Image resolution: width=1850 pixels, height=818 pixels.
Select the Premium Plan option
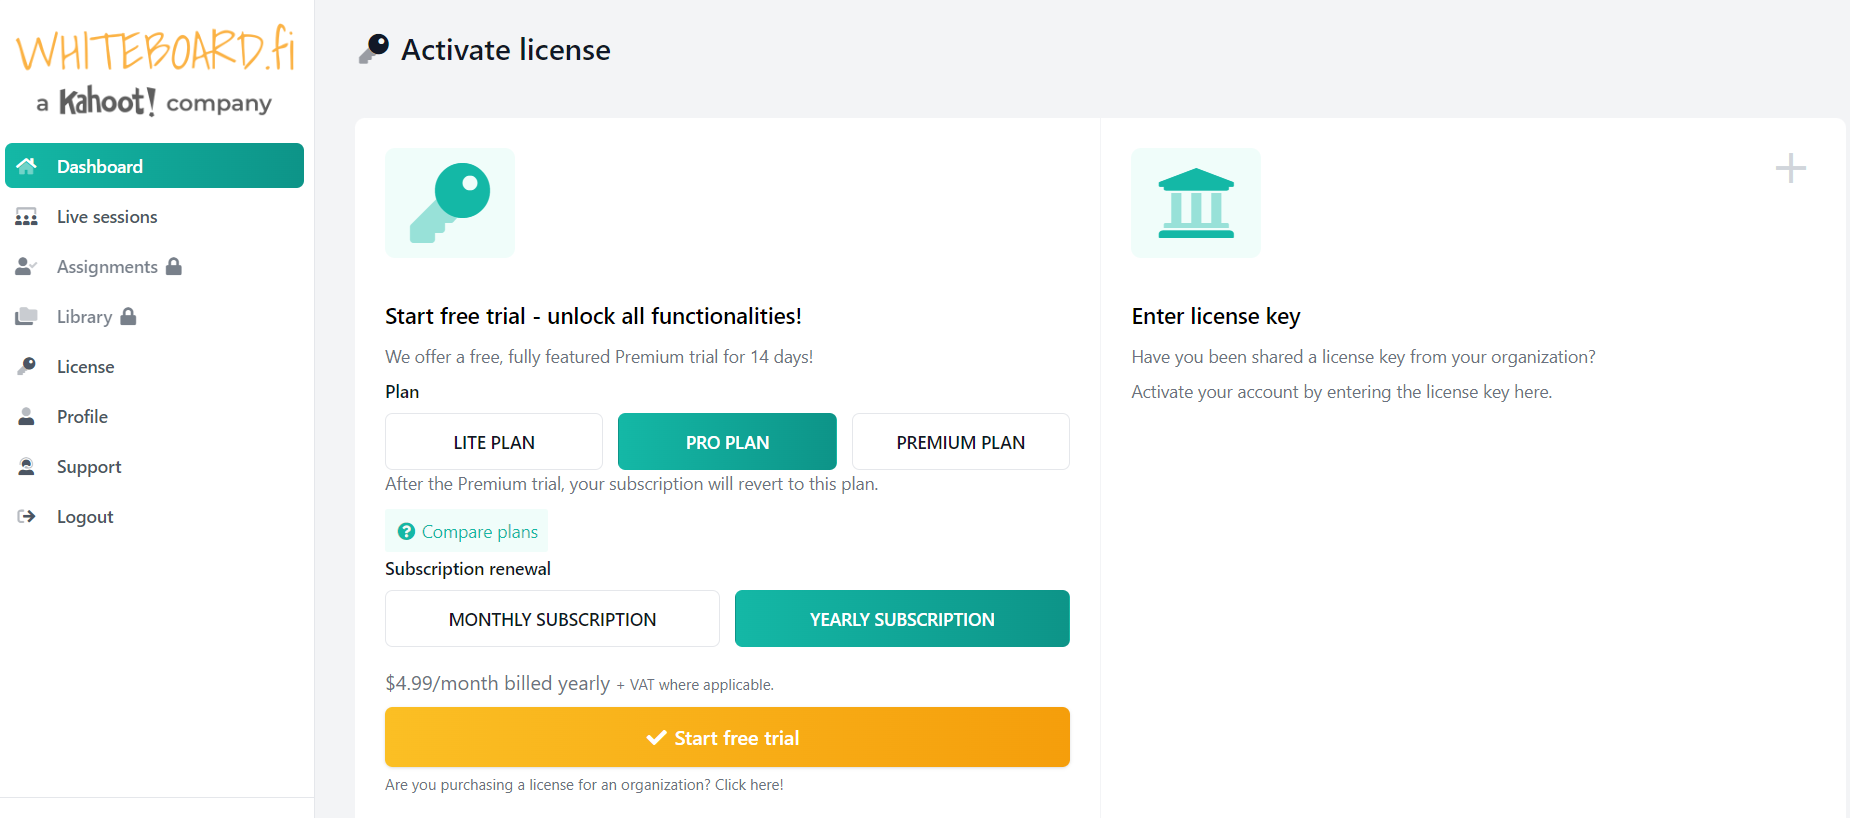960,442
